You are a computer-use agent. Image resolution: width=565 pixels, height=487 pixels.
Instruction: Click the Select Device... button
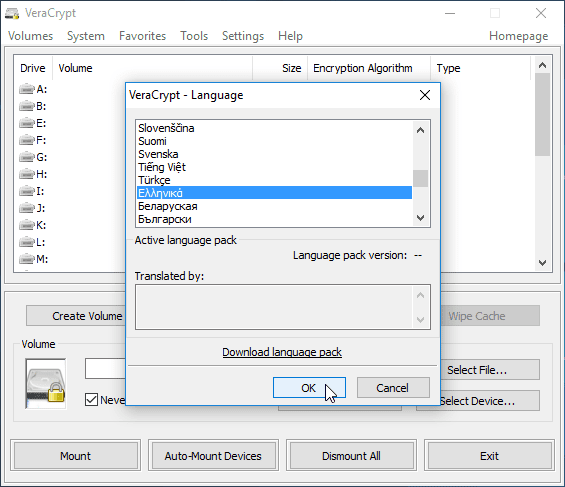point(490,401)
